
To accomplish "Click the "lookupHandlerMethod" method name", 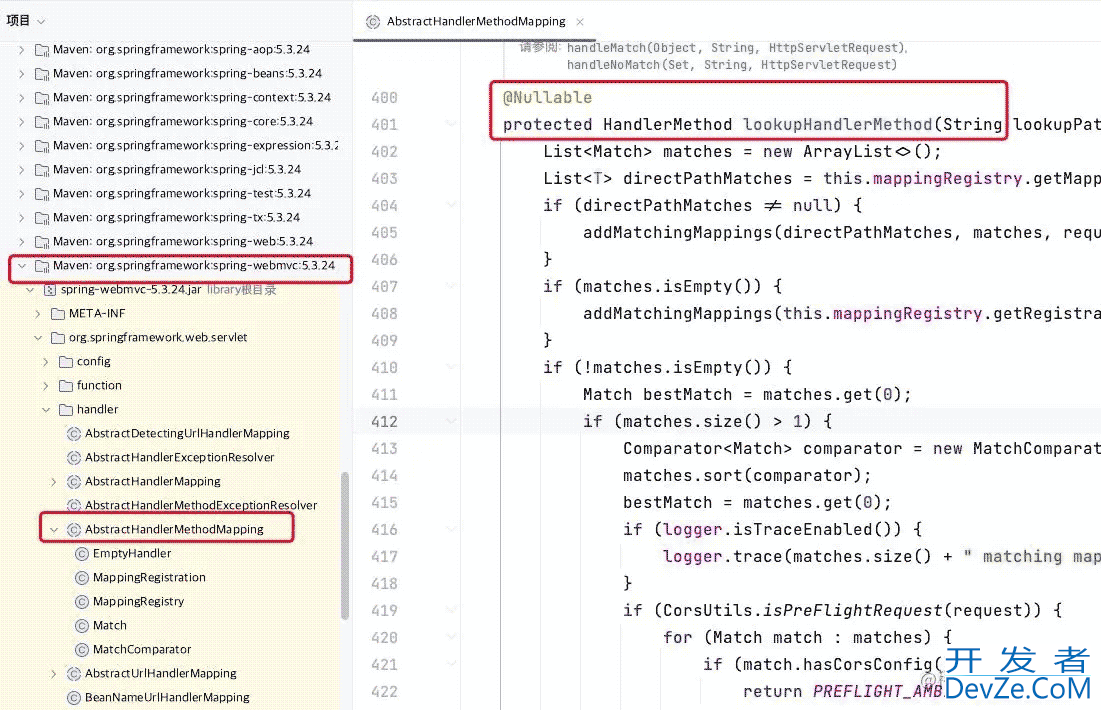I will [x=838, y=124].
